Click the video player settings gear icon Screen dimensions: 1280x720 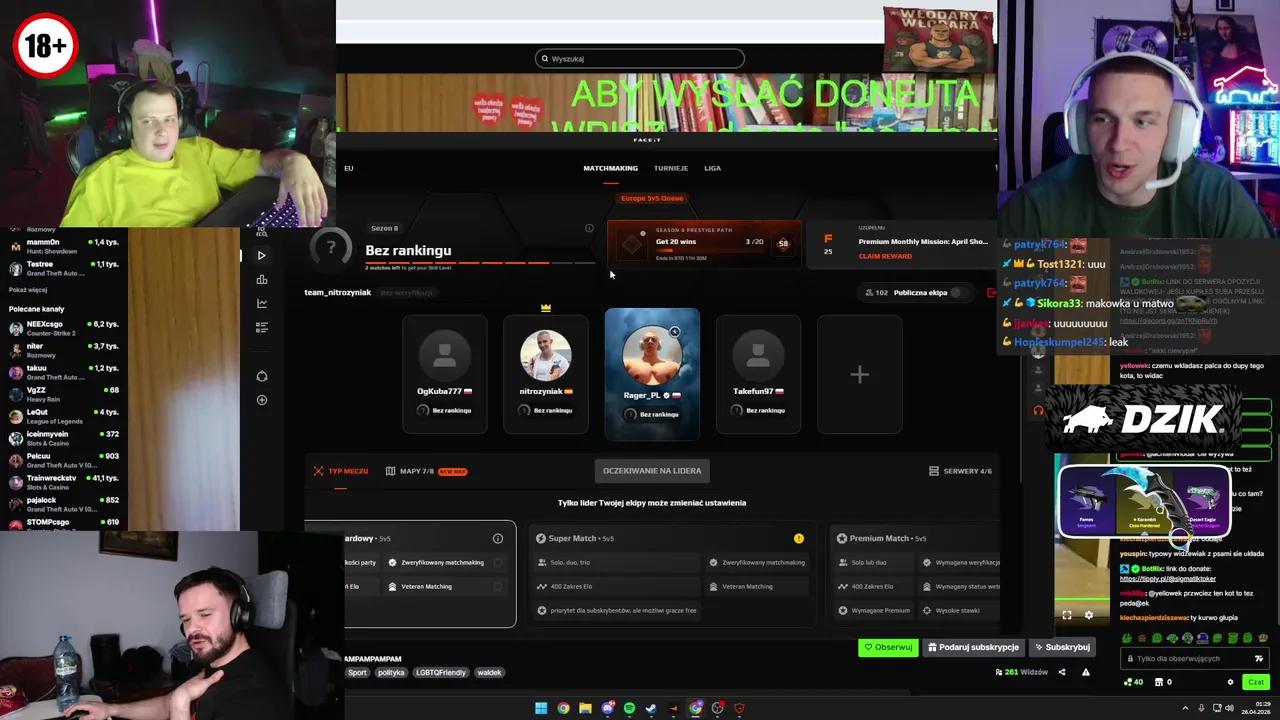[1088, 615]
